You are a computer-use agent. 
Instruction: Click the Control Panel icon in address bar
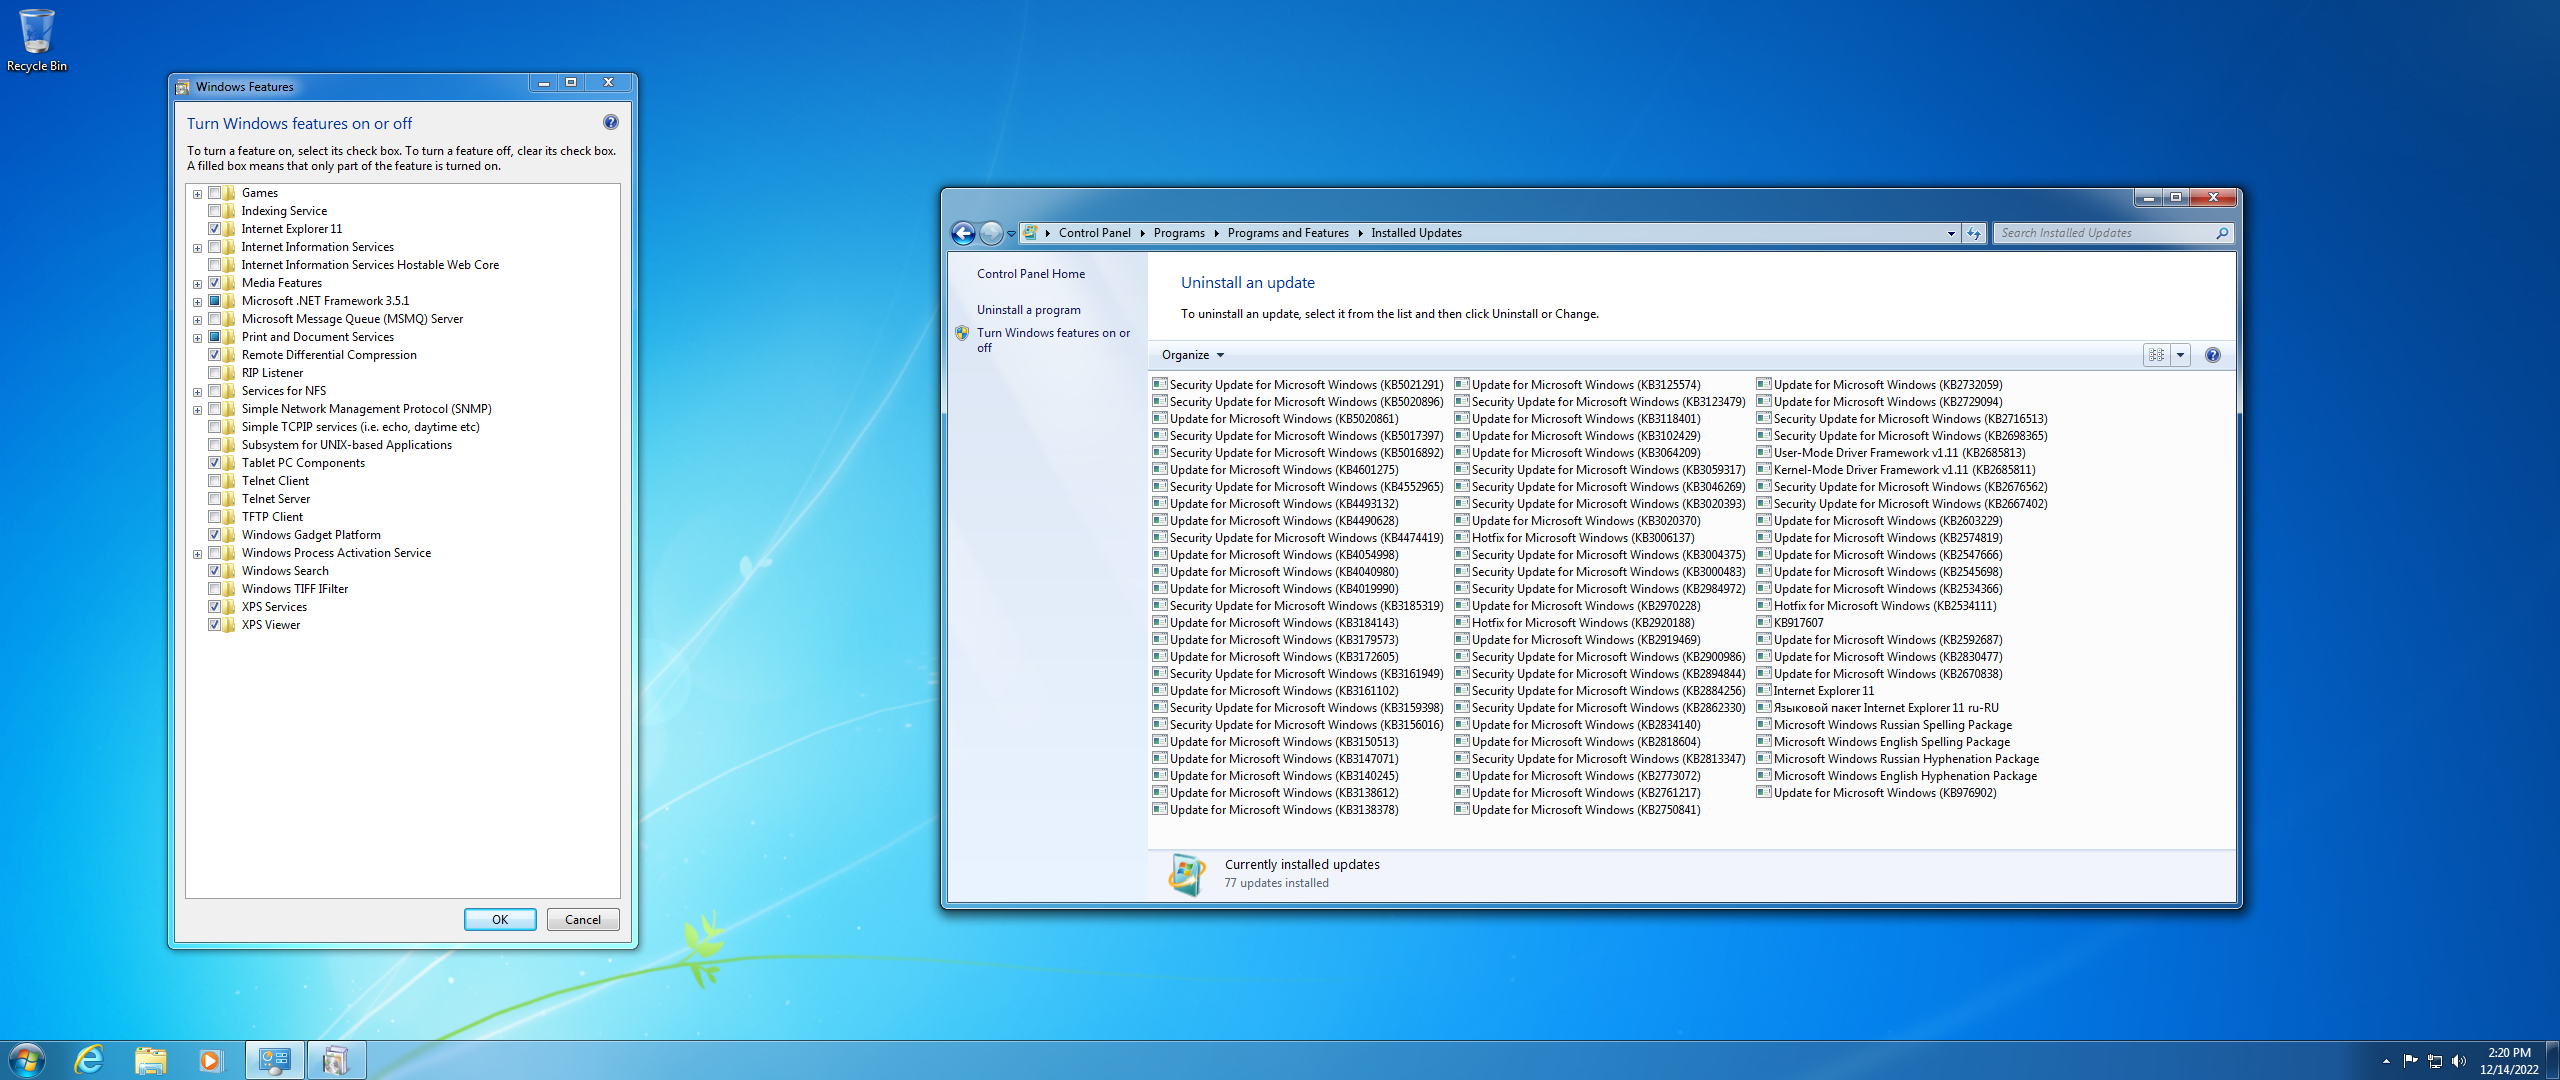[x=1030, y=233]
